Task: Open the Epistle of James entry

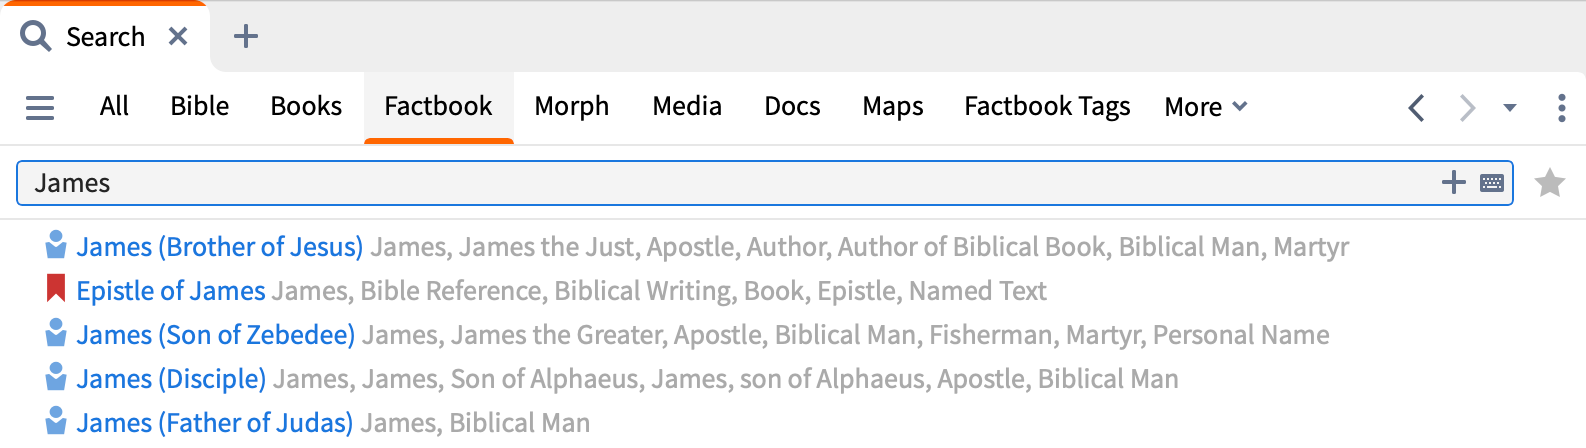Action: pyautogui.click(x=171, y=291)
